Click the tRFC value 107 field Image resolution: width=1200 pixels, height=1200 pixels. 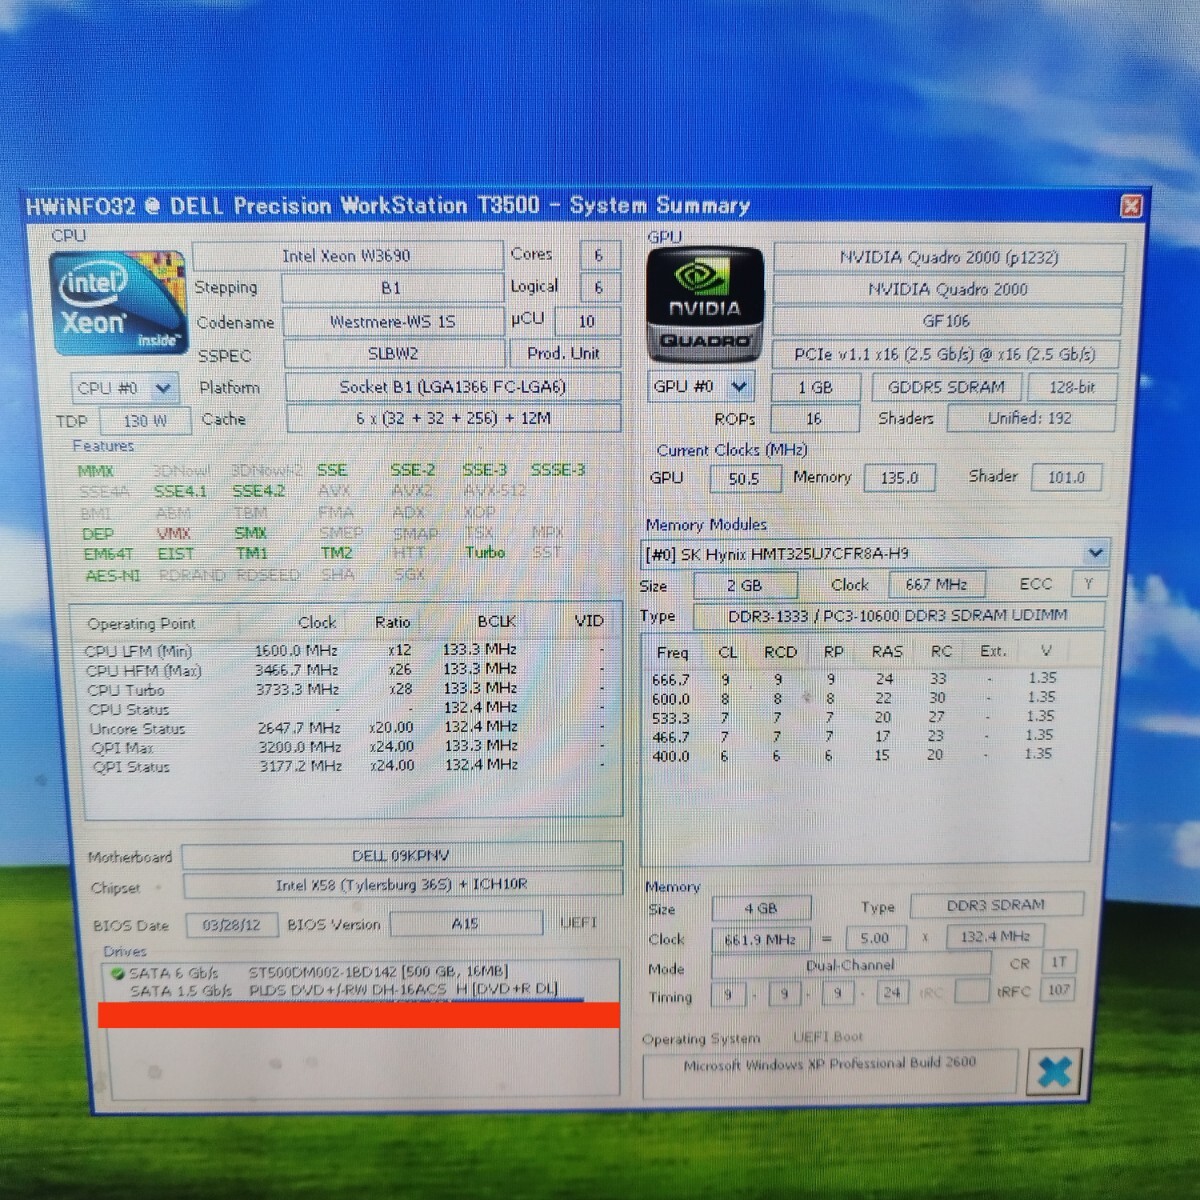[1059, 990]
